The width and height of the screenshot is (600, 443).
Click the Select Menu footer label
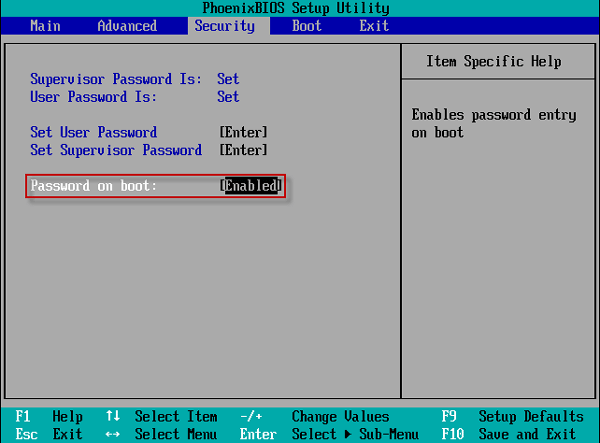coord(176,434)
